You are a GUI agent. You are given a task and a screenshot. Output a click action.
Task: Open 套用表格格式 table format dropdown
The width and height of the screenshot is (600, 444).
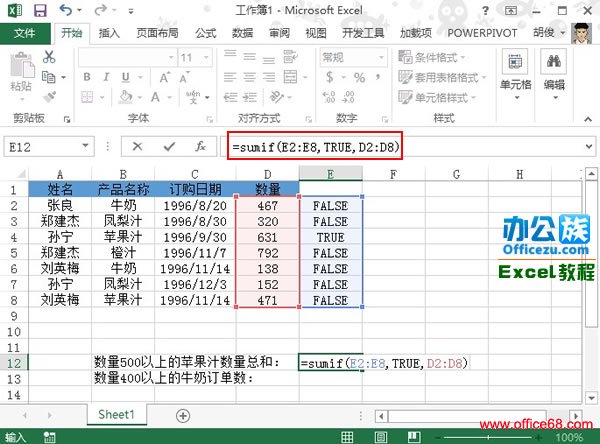[x=442, y=77]
